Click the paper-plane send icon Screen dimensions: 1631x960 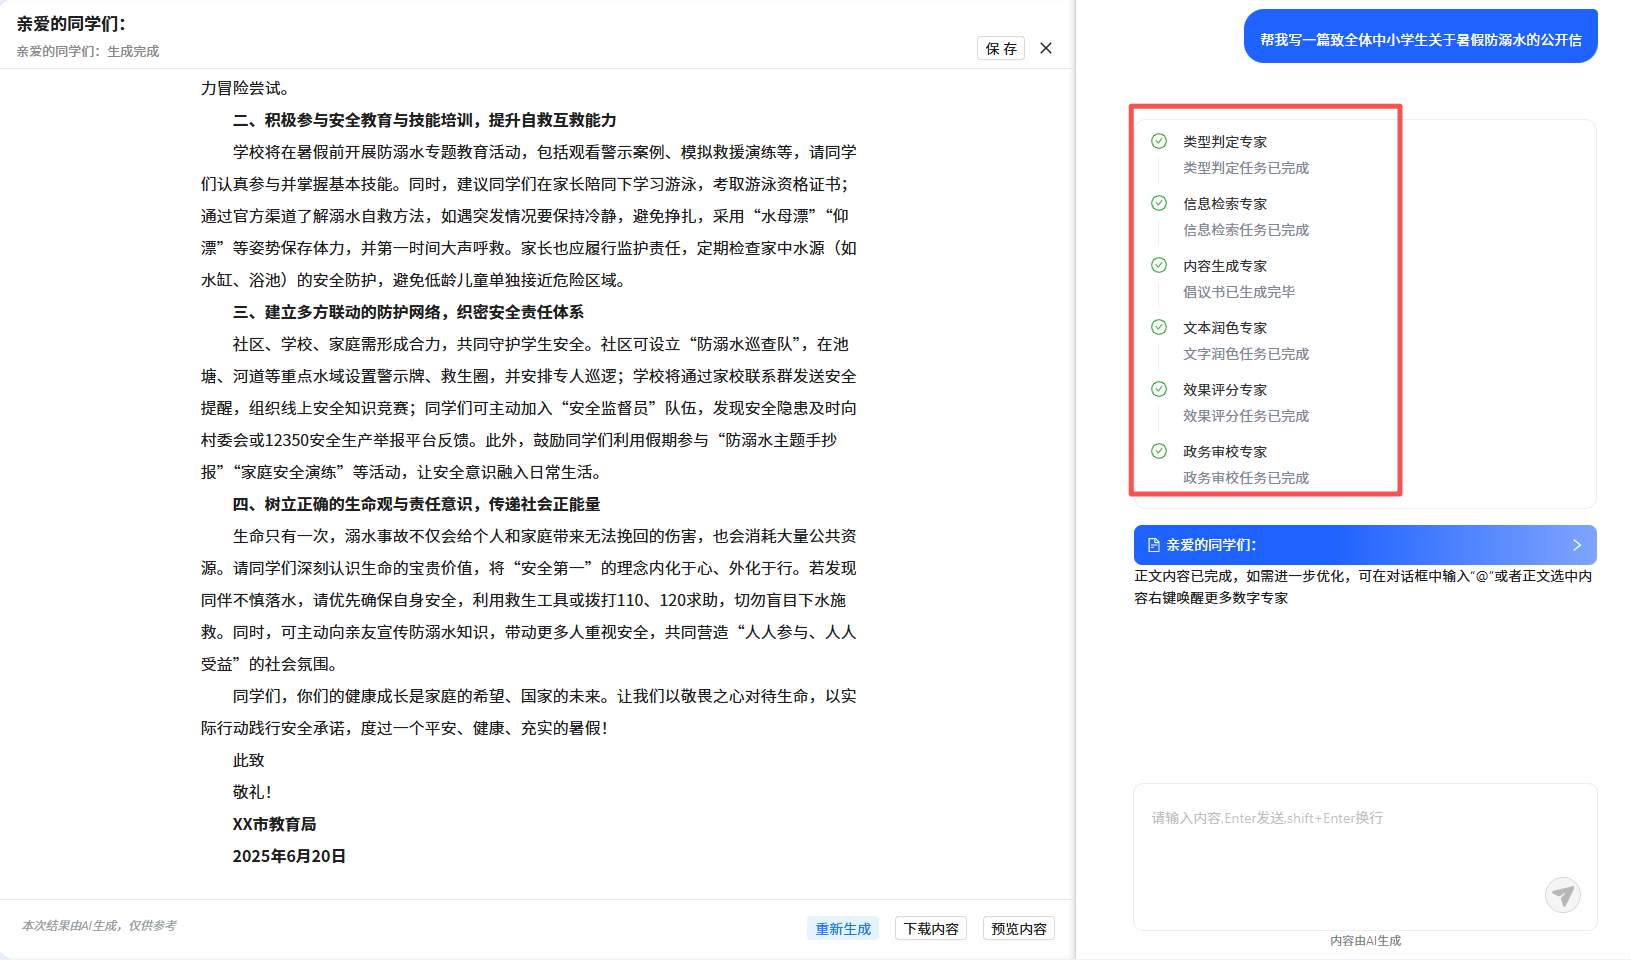click(x=1562, y=894)
